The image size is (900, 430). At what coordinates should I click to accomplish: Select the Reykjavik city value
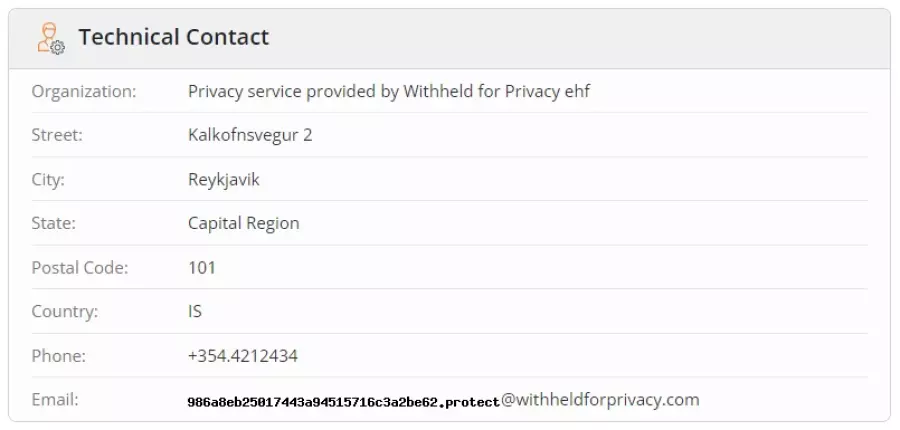224,180
